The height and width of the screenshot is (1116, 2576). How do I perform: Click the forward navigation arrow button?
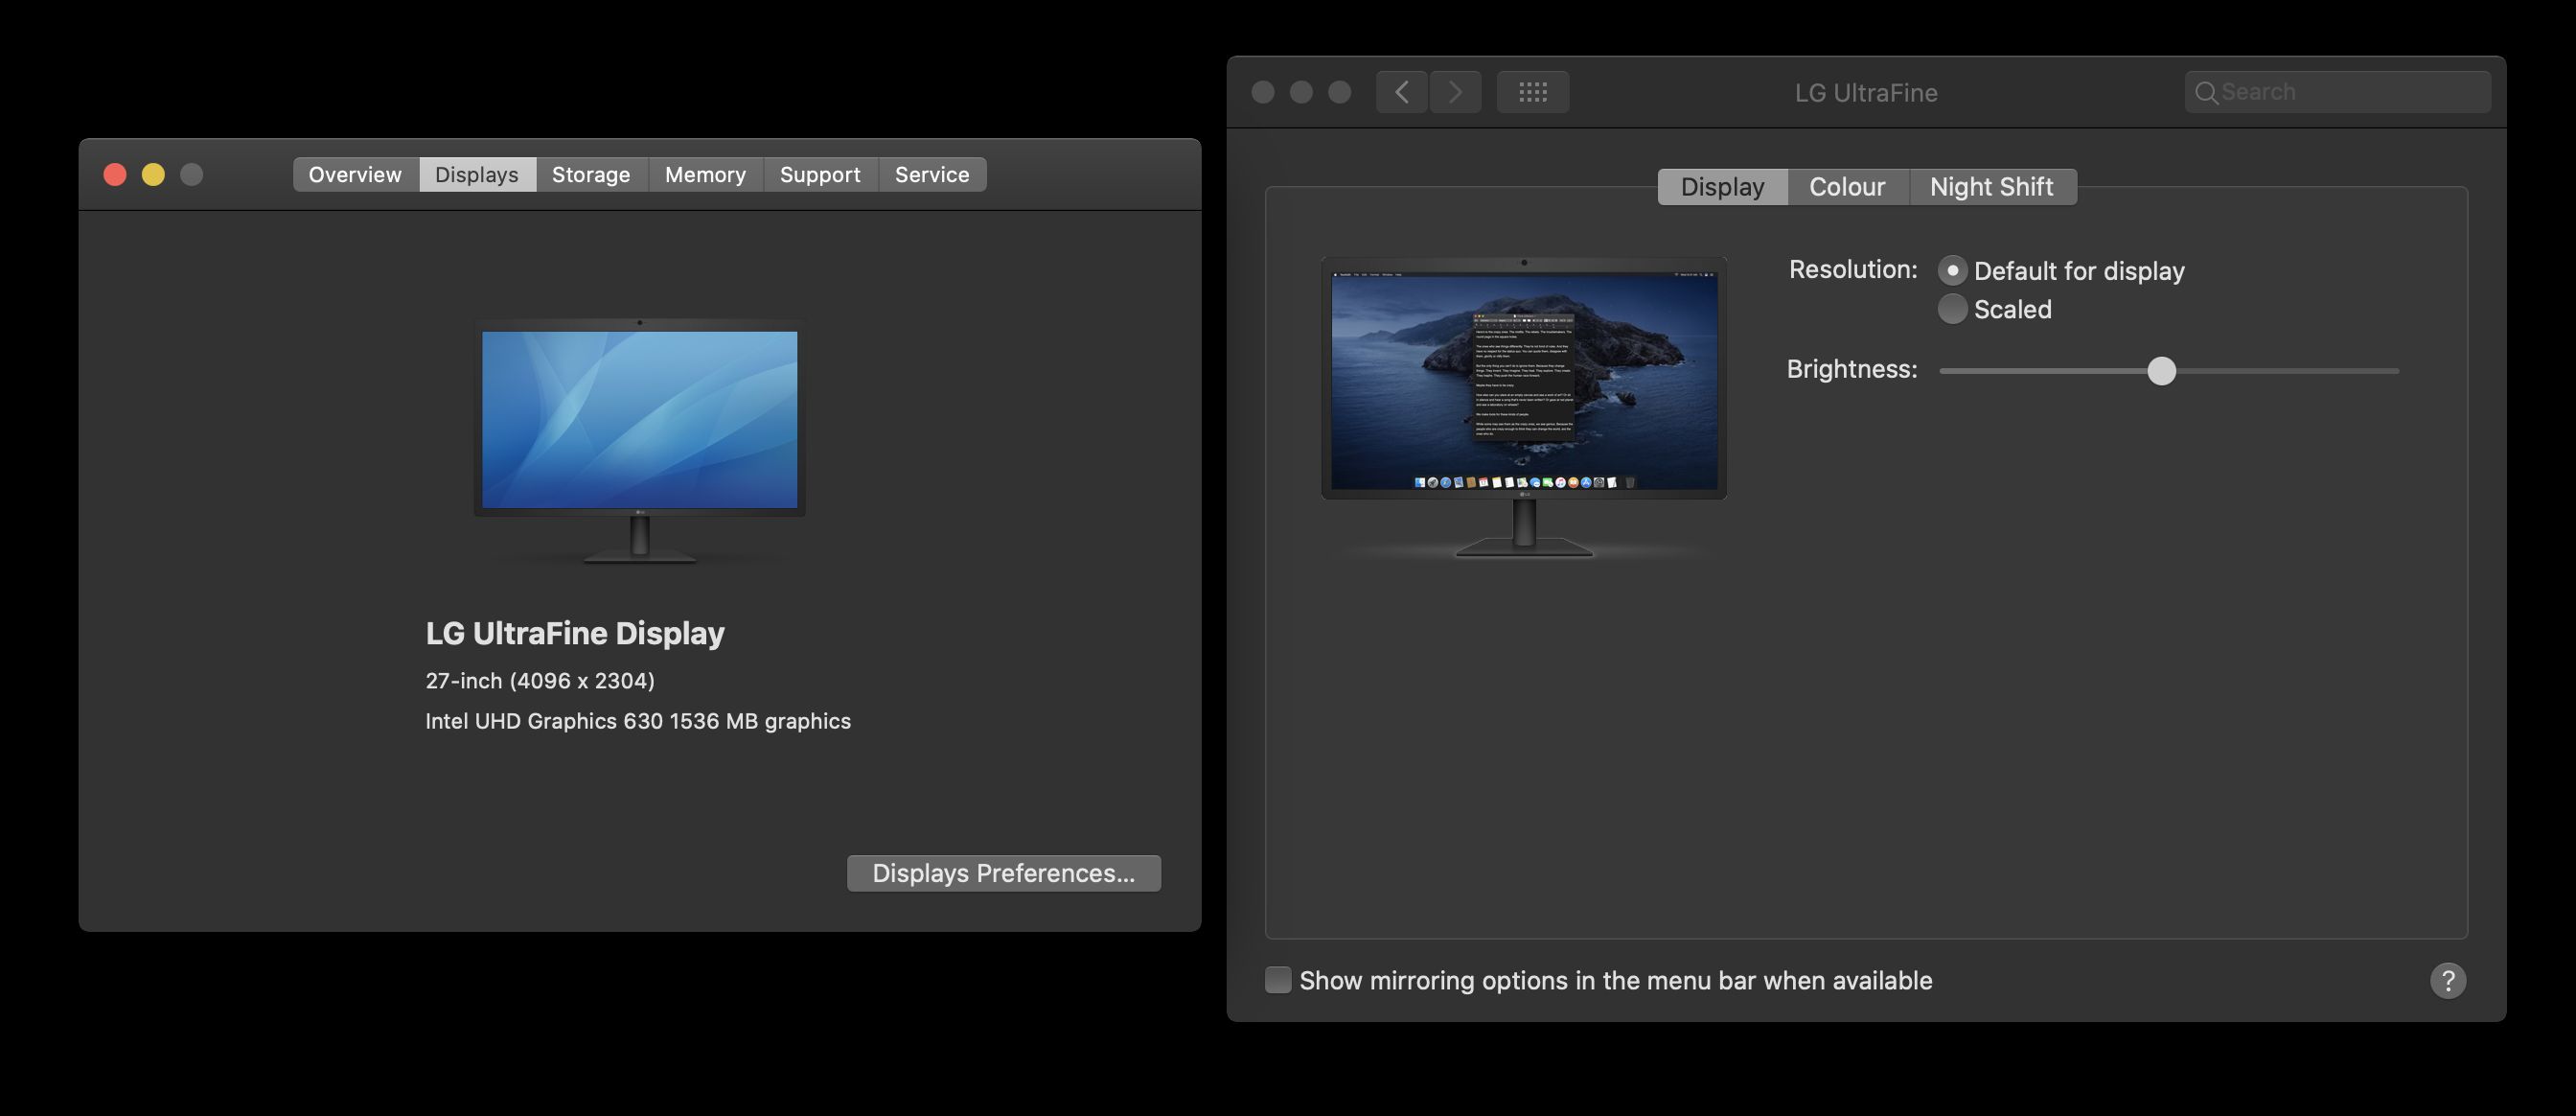tap(1455, 92)
